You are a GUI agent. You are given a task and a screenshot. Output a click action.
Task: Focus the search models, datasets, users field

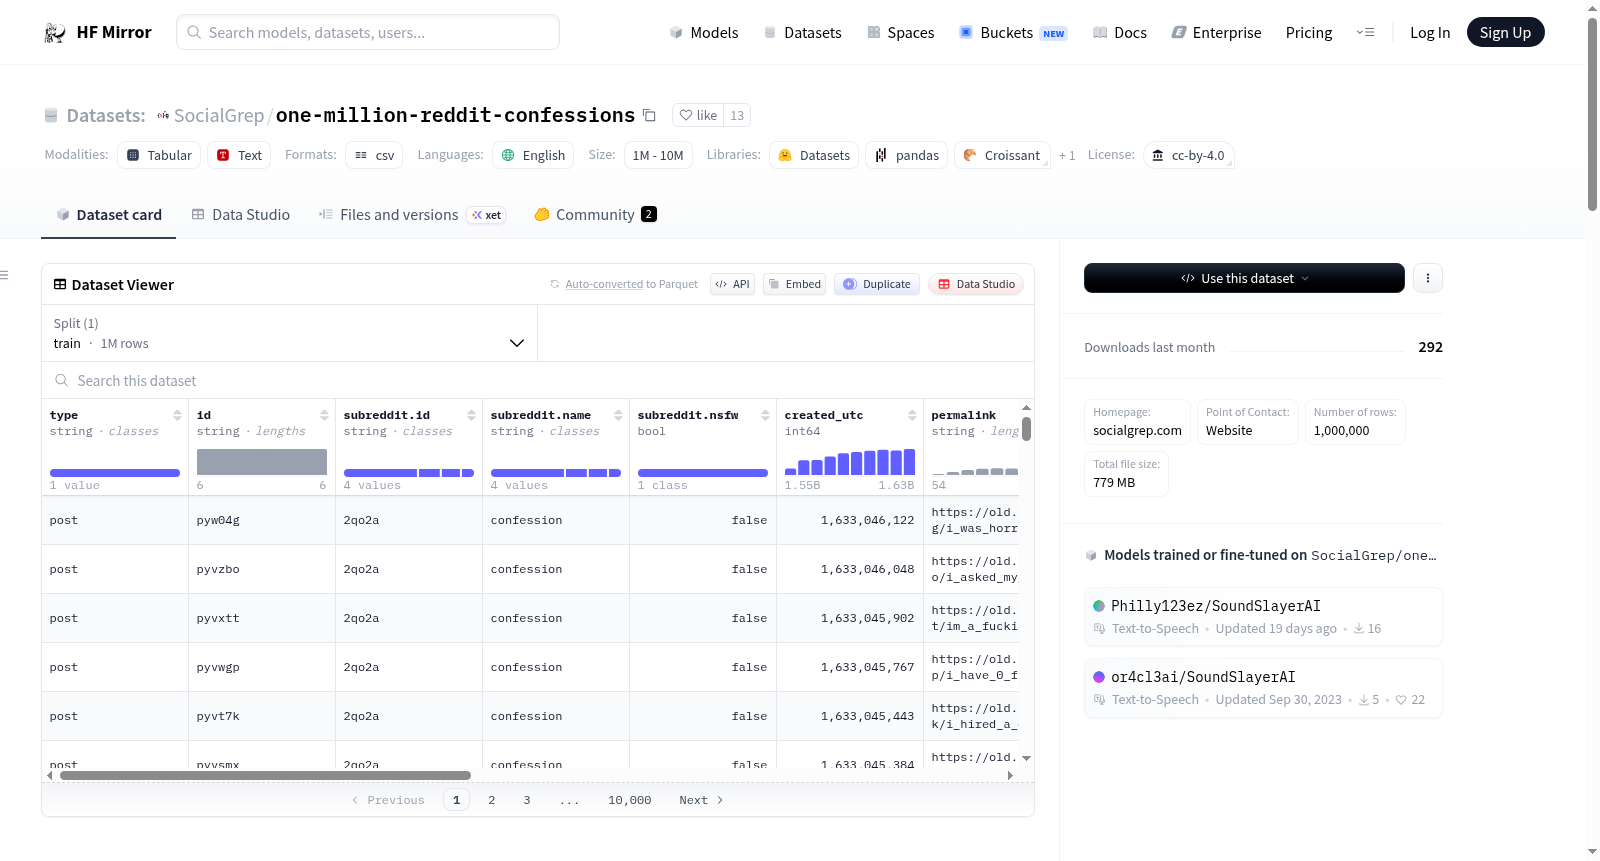(x=368, y=32)
